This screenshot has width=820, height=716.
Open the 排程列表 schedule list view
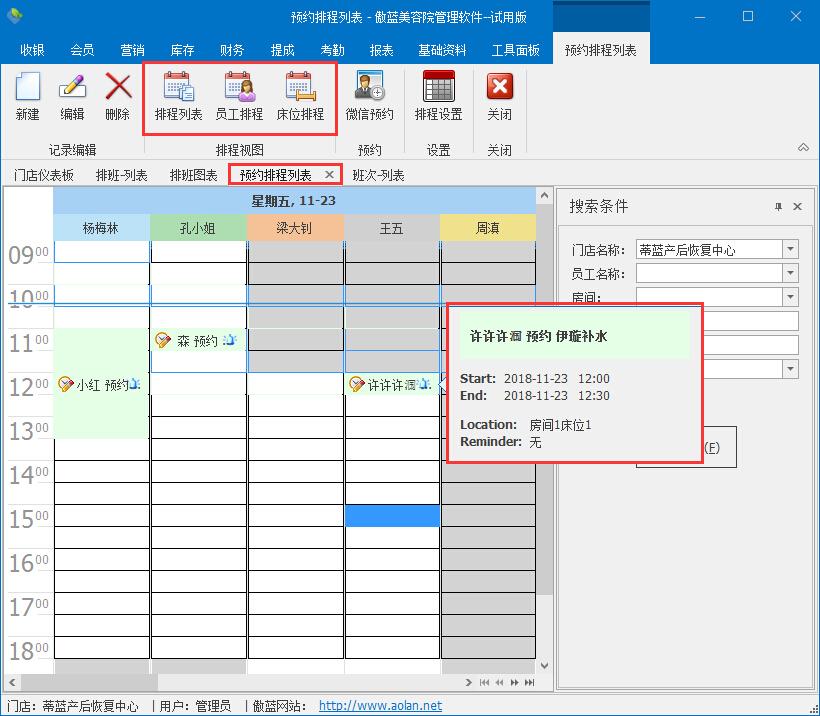[x=179, y=96]
